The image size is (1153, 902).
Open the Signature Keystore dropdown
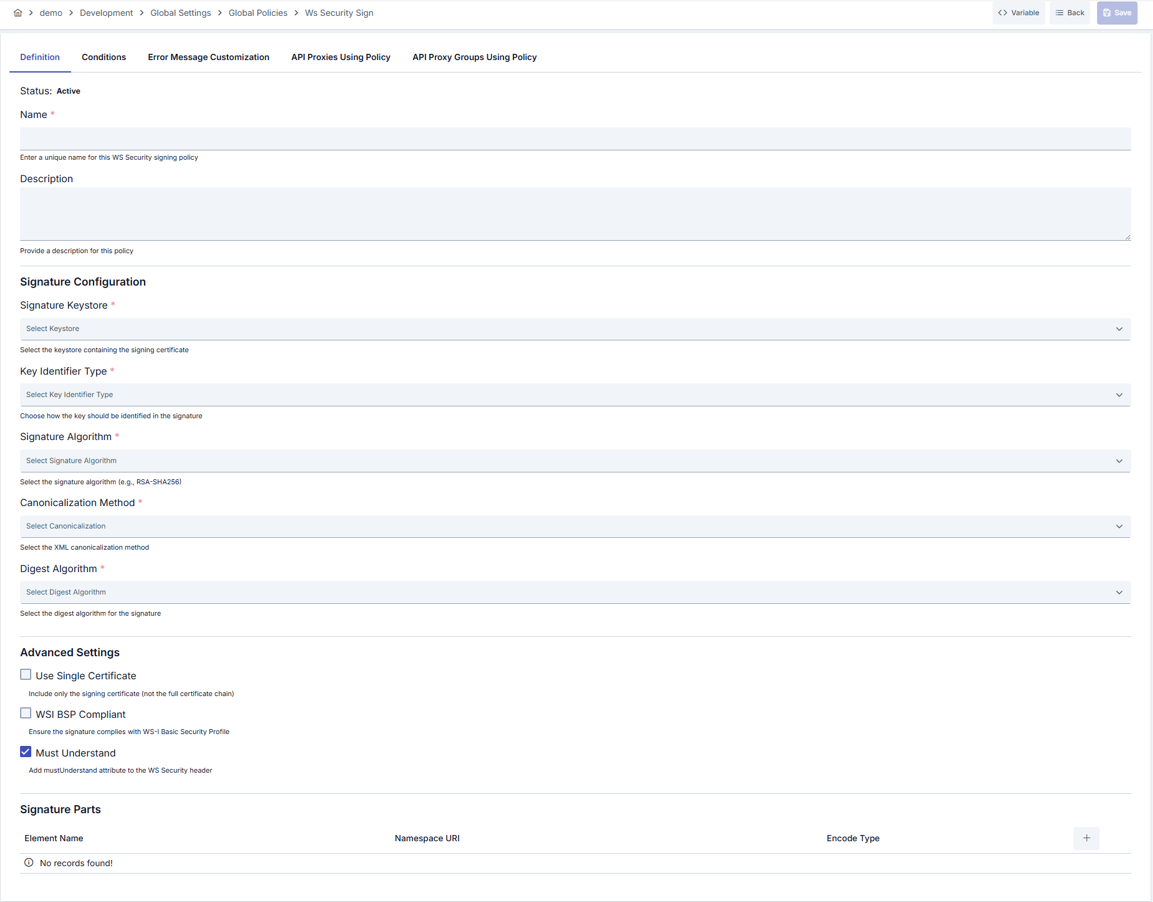tap(575, 329)
